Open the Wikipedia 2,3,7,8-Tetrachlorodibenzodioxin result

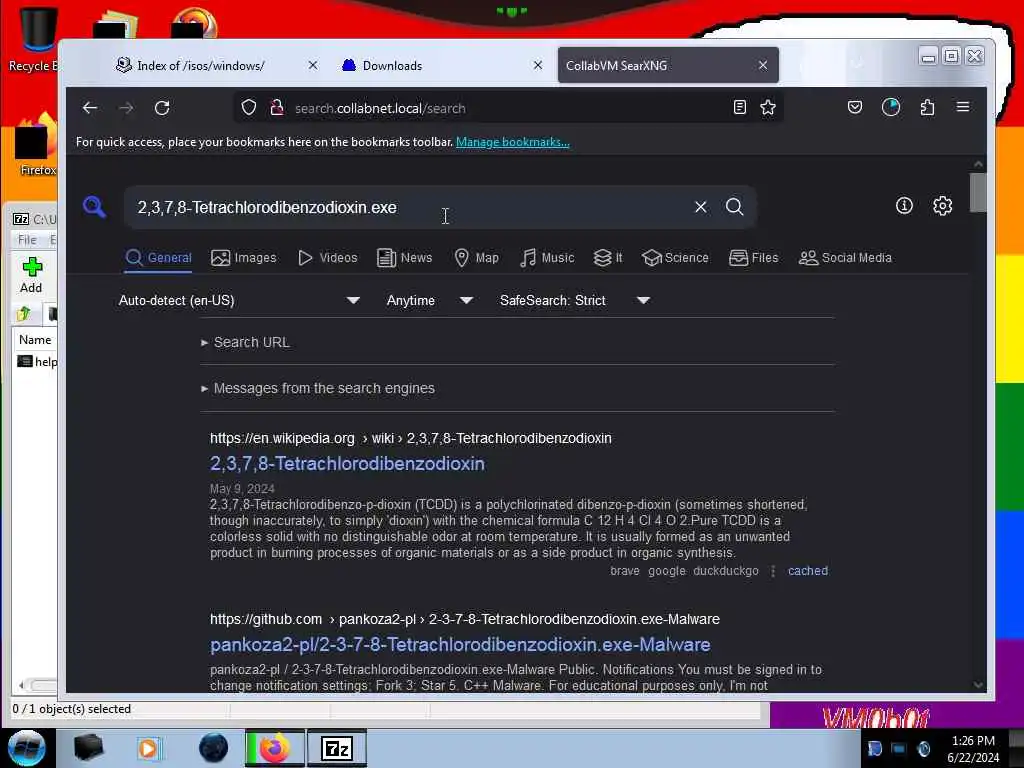[x=347, y=464]
